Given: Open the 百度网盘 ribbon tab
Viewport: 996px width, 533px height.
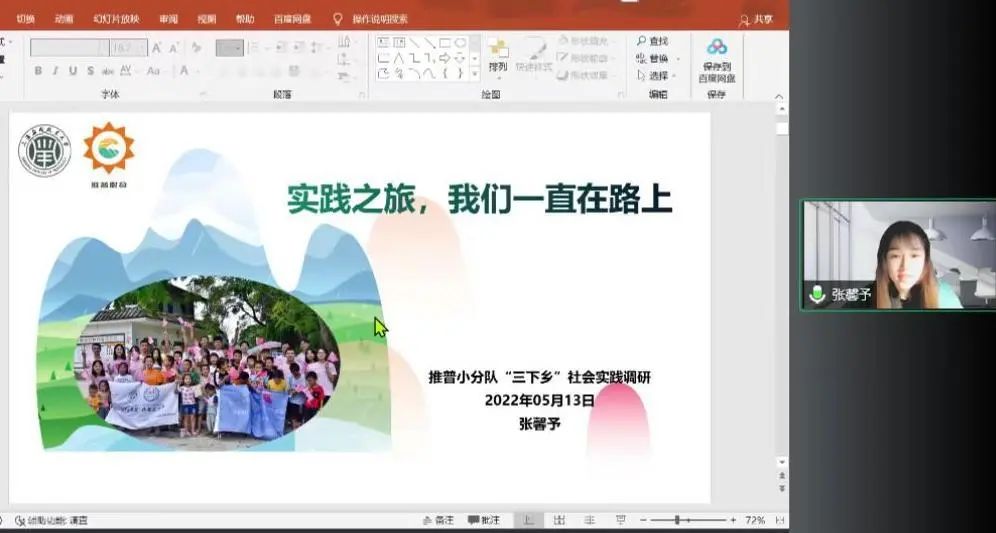Looking at the screenshot, I should click(x=292, y=19).
